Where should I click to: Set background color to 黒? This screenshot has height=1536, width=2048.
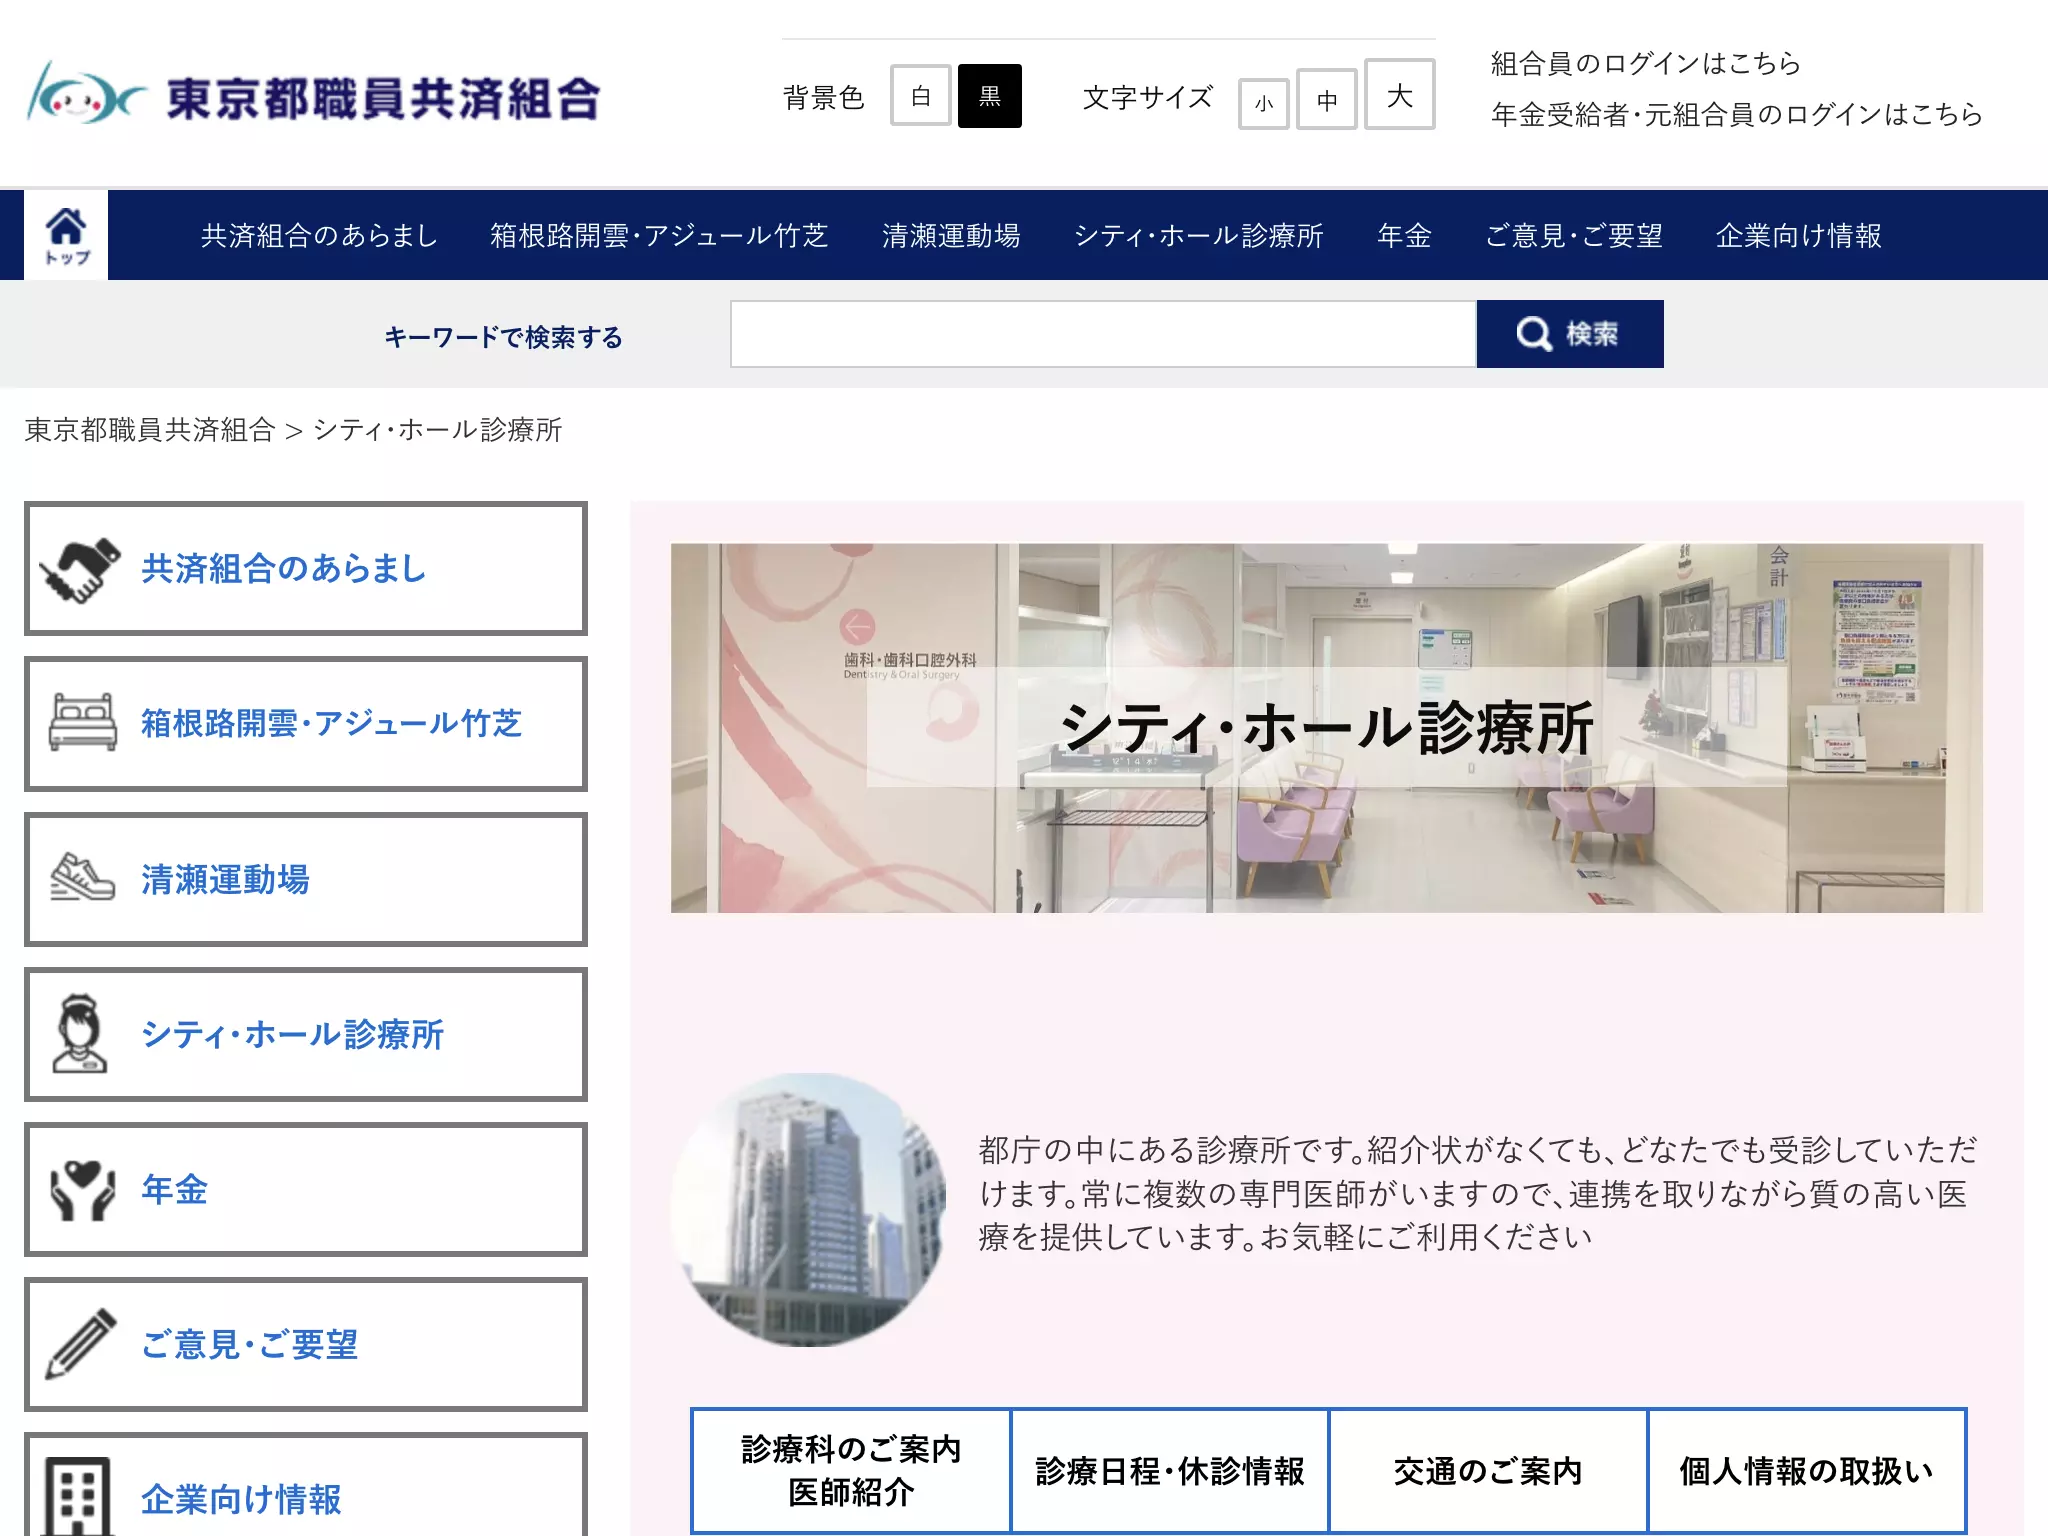989,96
